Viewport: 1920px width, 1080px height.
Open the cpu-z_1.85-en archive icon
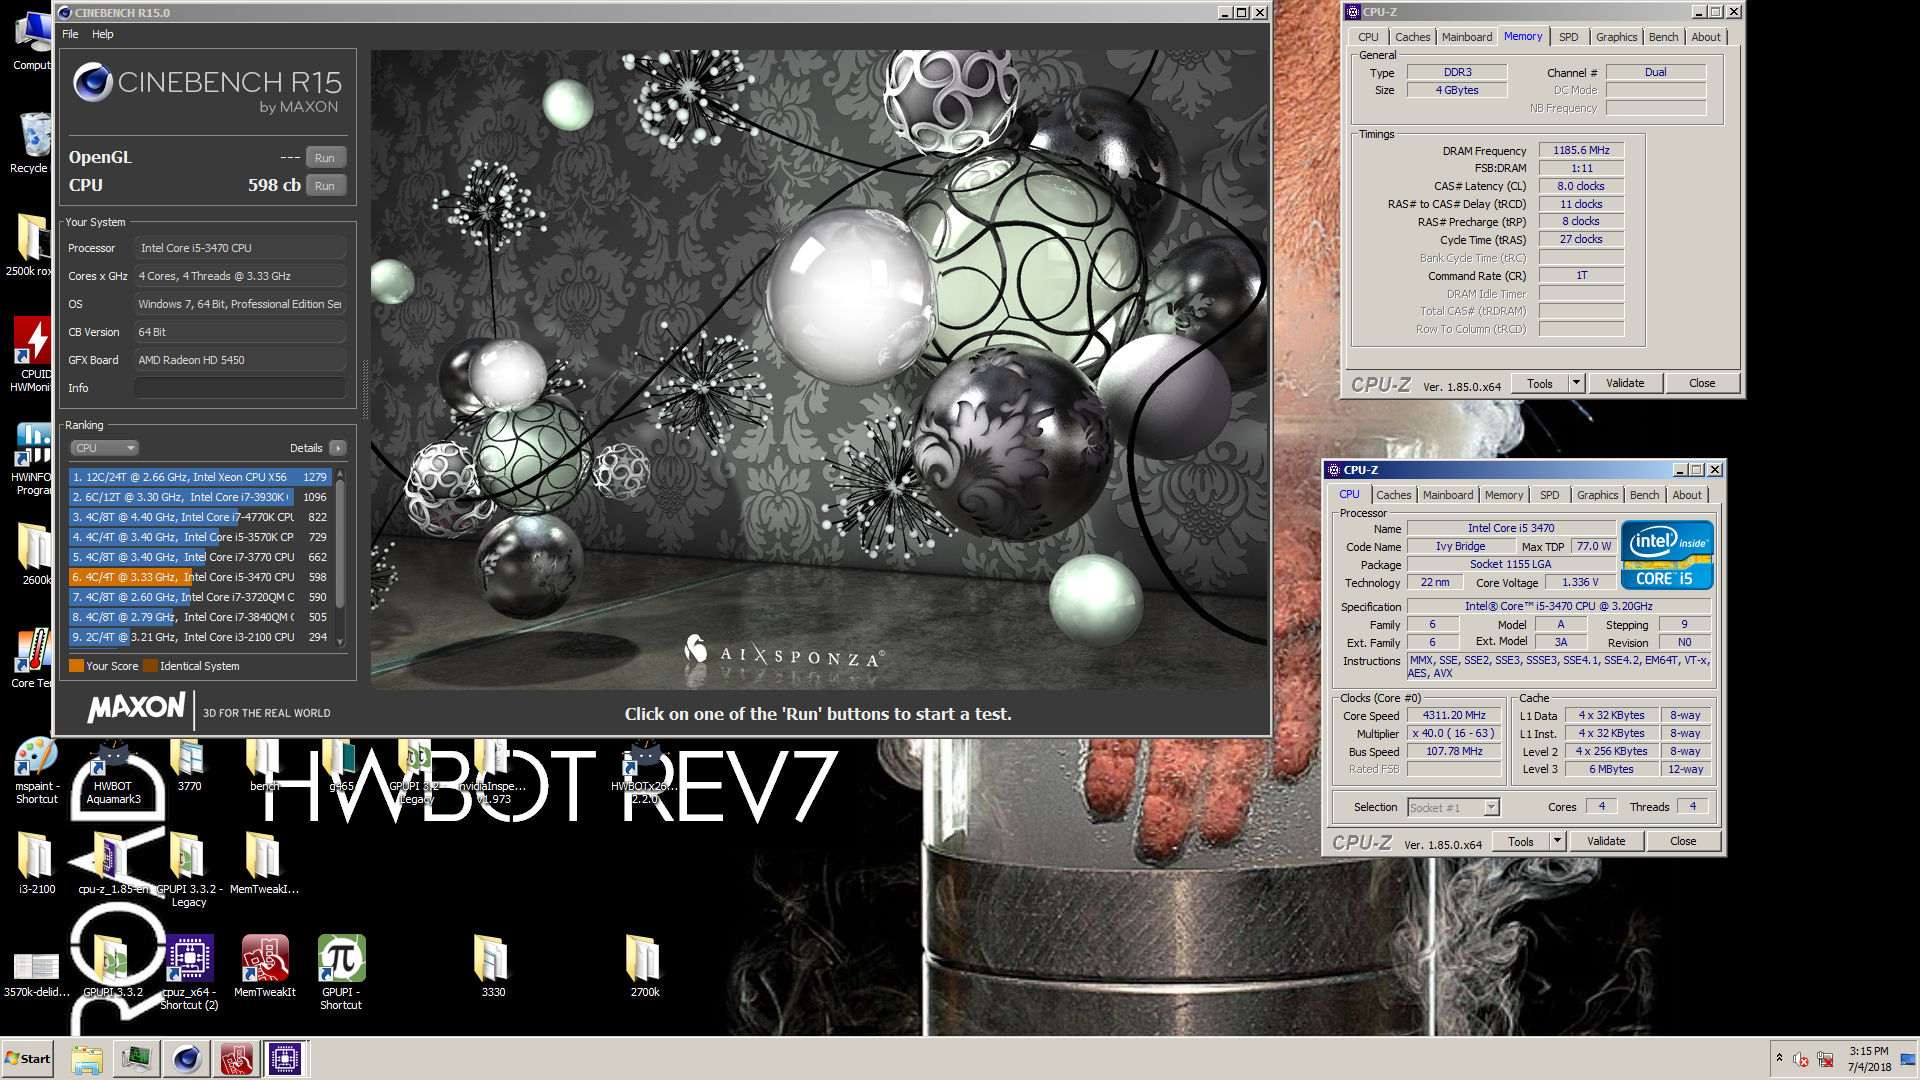pos(112,863)
